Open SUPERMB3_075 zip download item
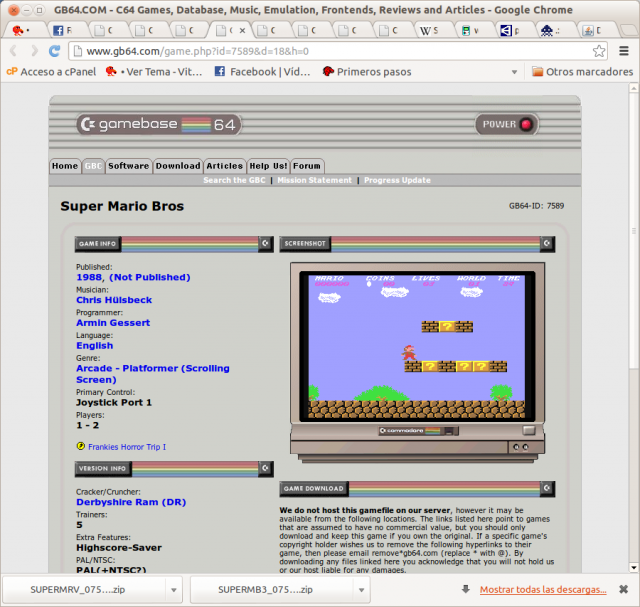 [272, 589]
